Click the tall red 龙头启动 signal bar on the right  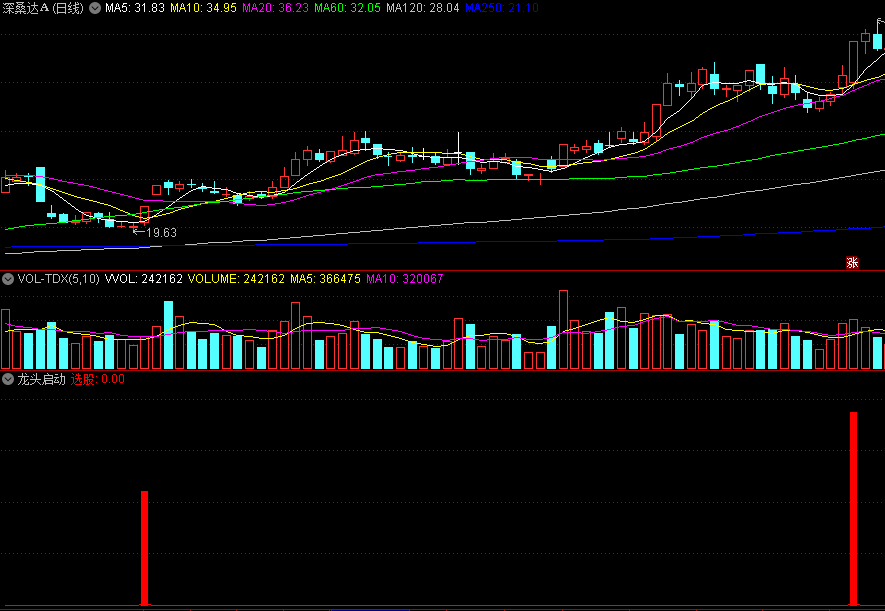pos(853,509)
